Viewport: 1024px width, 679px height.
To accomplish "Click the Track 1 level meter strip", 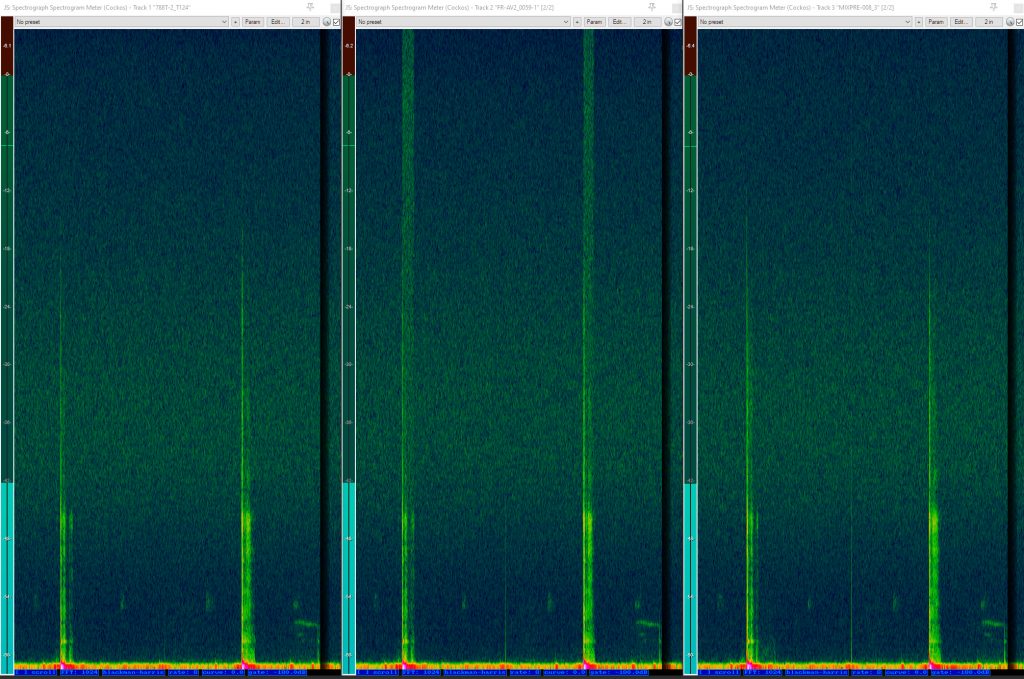I will (6, 350).
